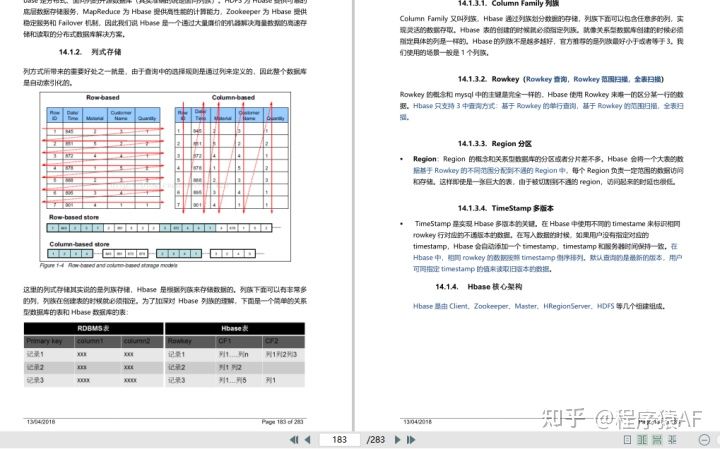720x449 pixels.
Task: Click the total page count /283
Action: point(376,439)
